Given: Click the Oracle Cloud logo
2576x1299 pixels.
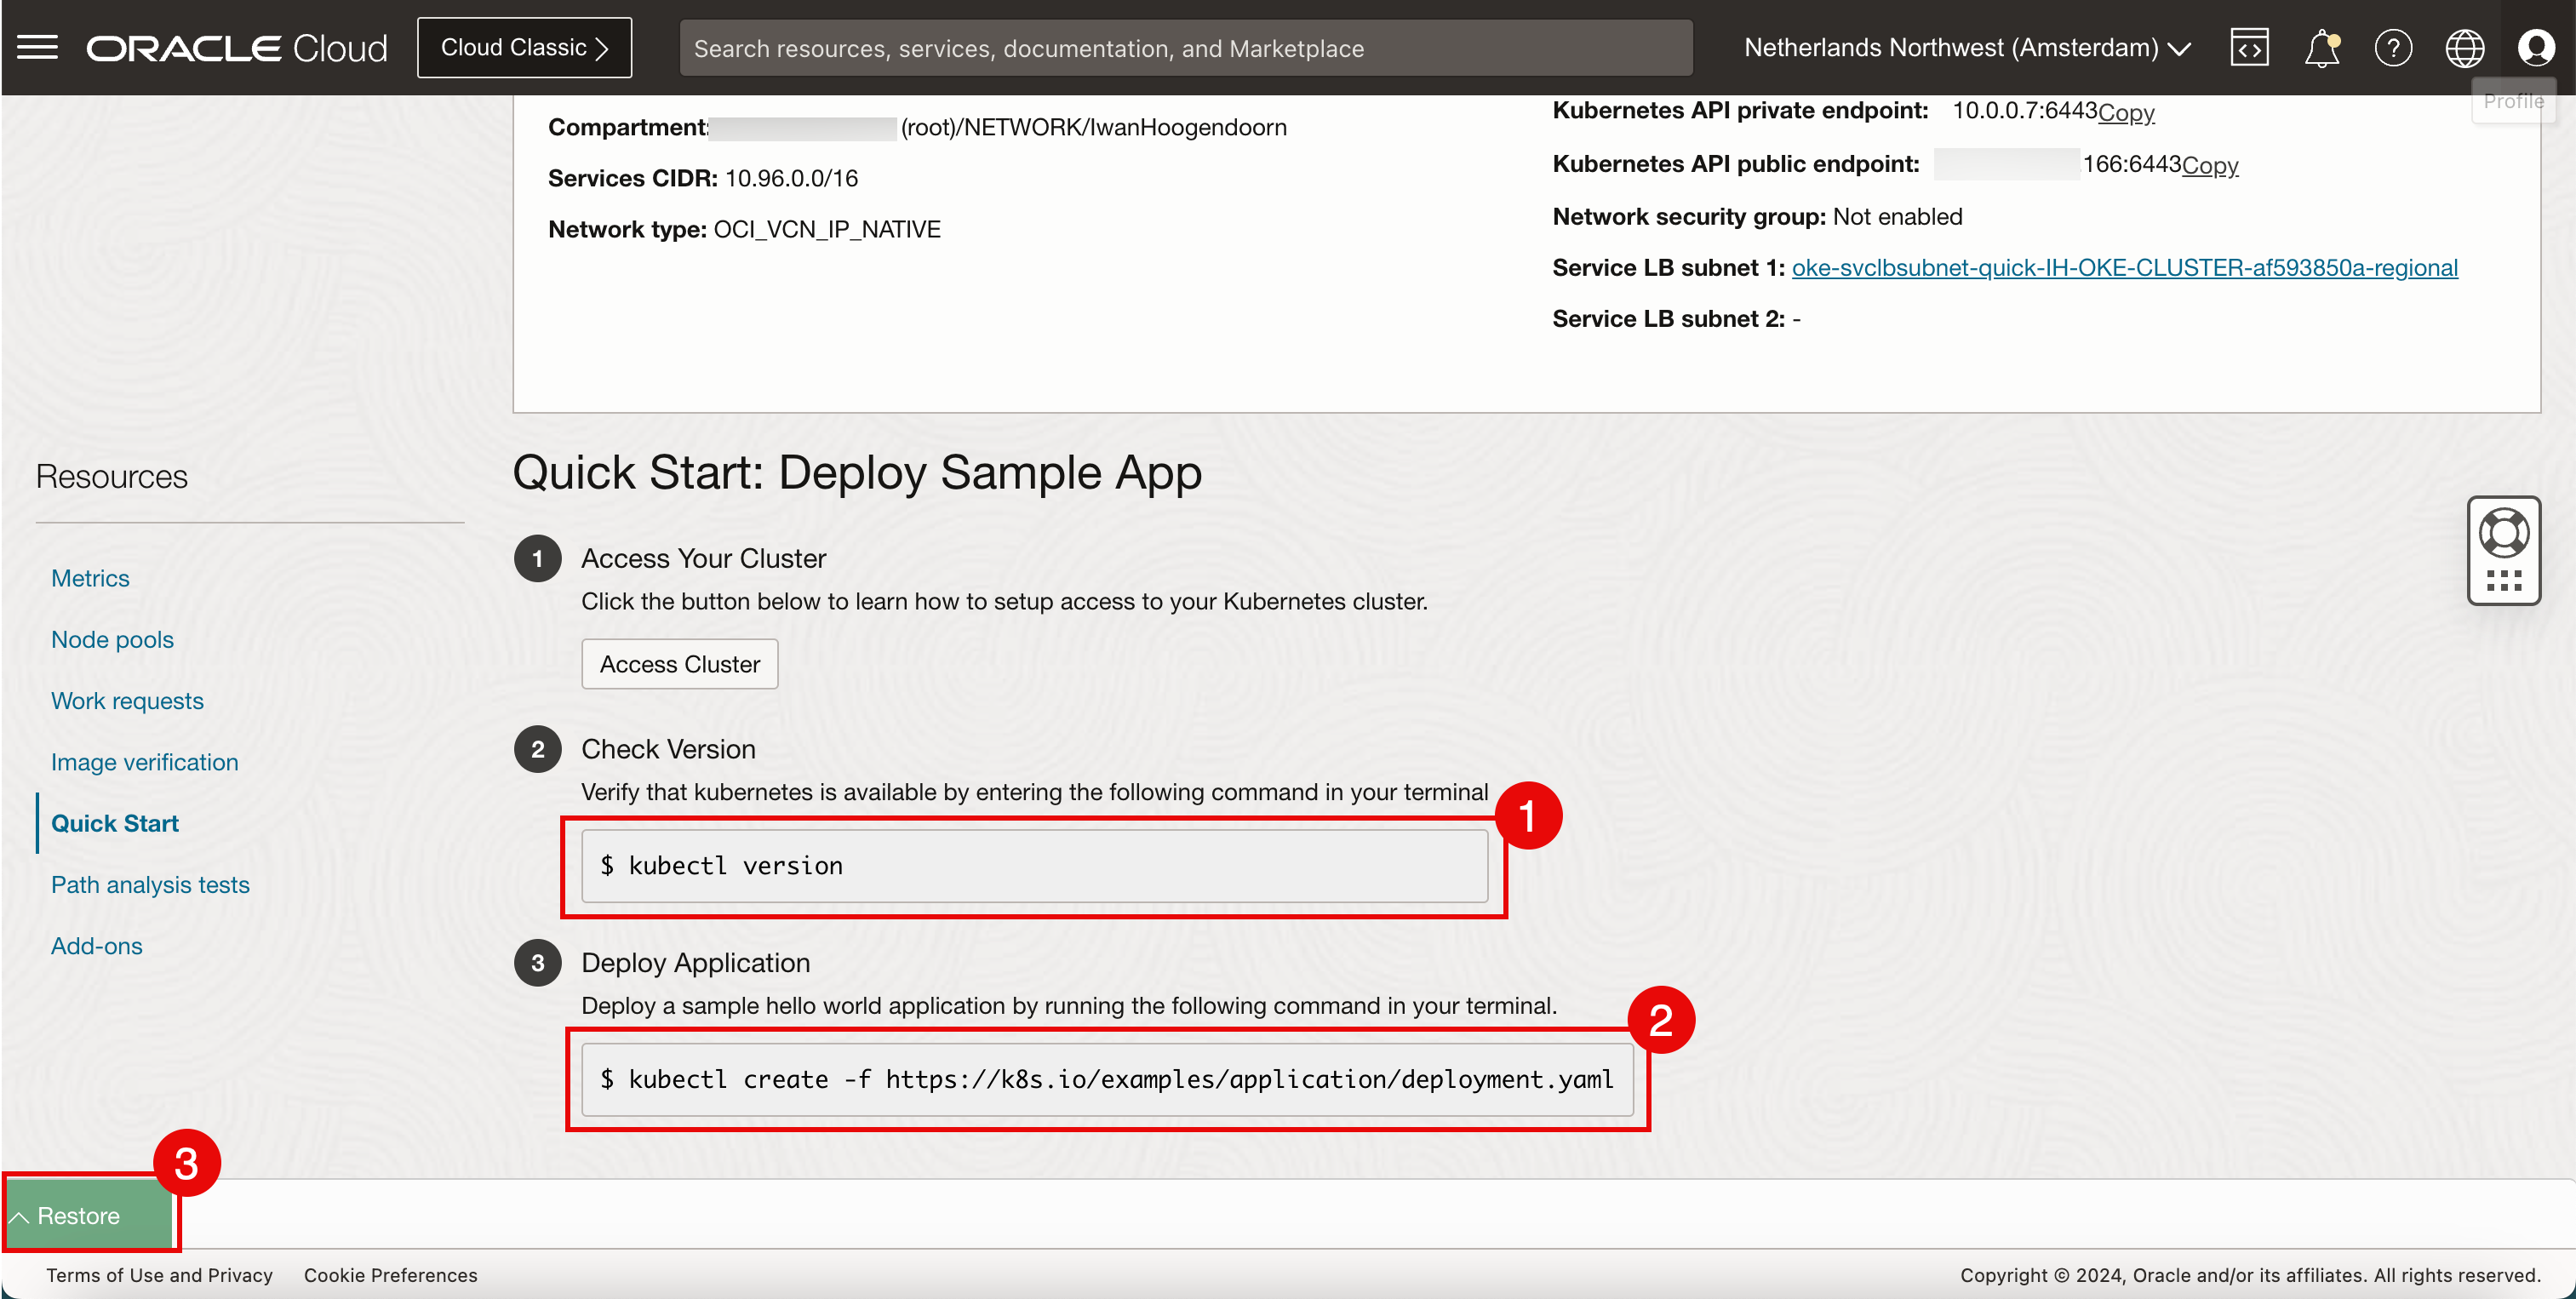Looking at the screenshot, I should click(236, 47).
